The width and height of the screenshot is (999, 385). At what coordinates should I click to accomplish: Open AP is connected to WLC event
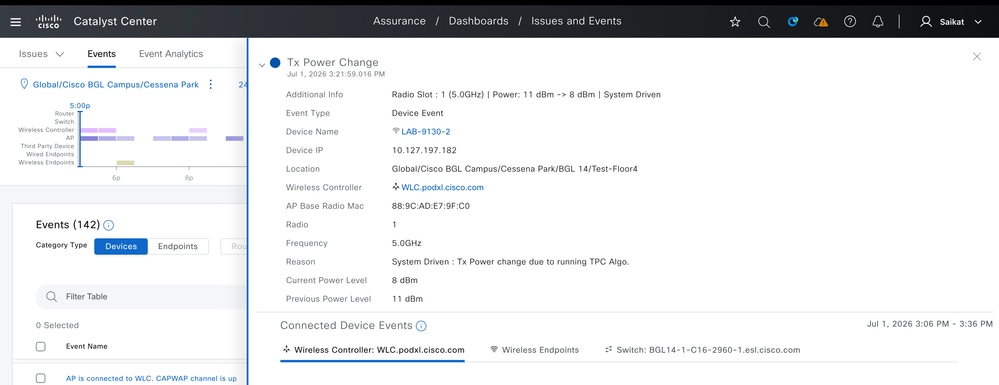click(151, 379)
